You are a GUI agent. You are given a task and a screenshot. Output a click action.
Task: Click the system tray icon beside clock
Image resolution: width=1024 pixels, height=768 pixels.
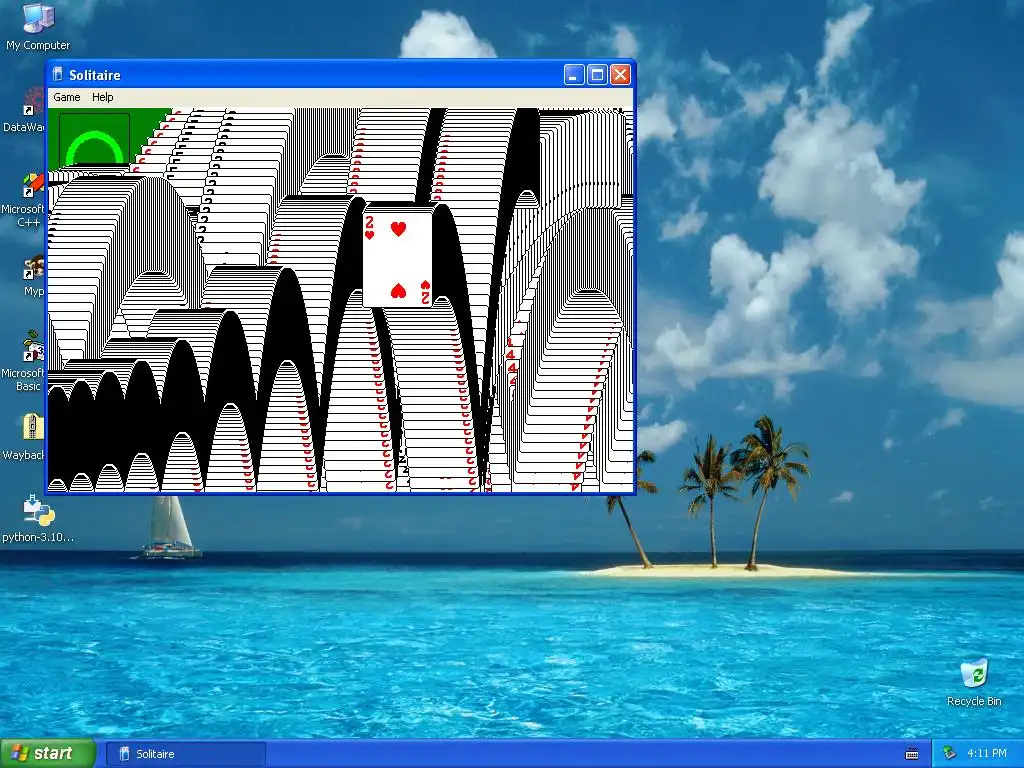click(950, 754)
